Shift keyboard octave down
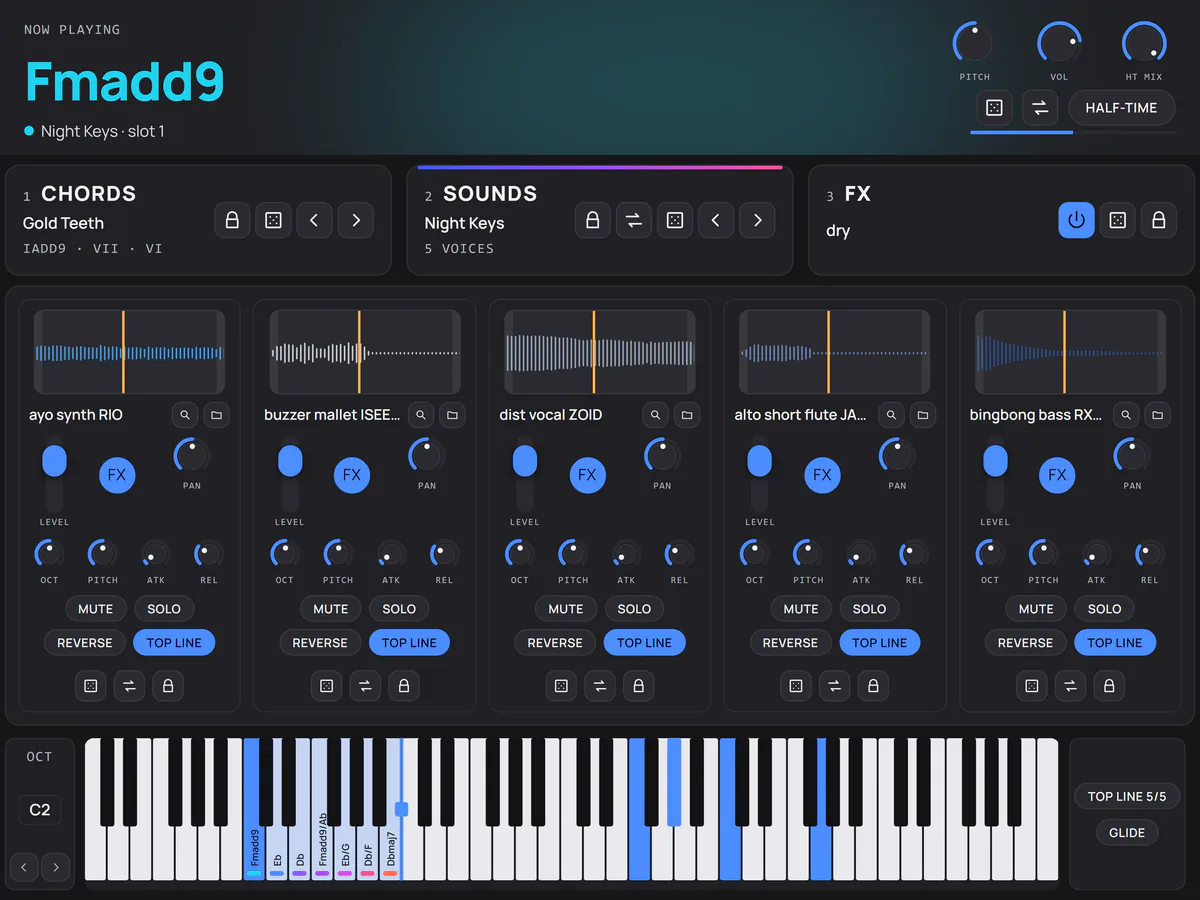Viewport: 1200px width, 900px height. [24, 867]
